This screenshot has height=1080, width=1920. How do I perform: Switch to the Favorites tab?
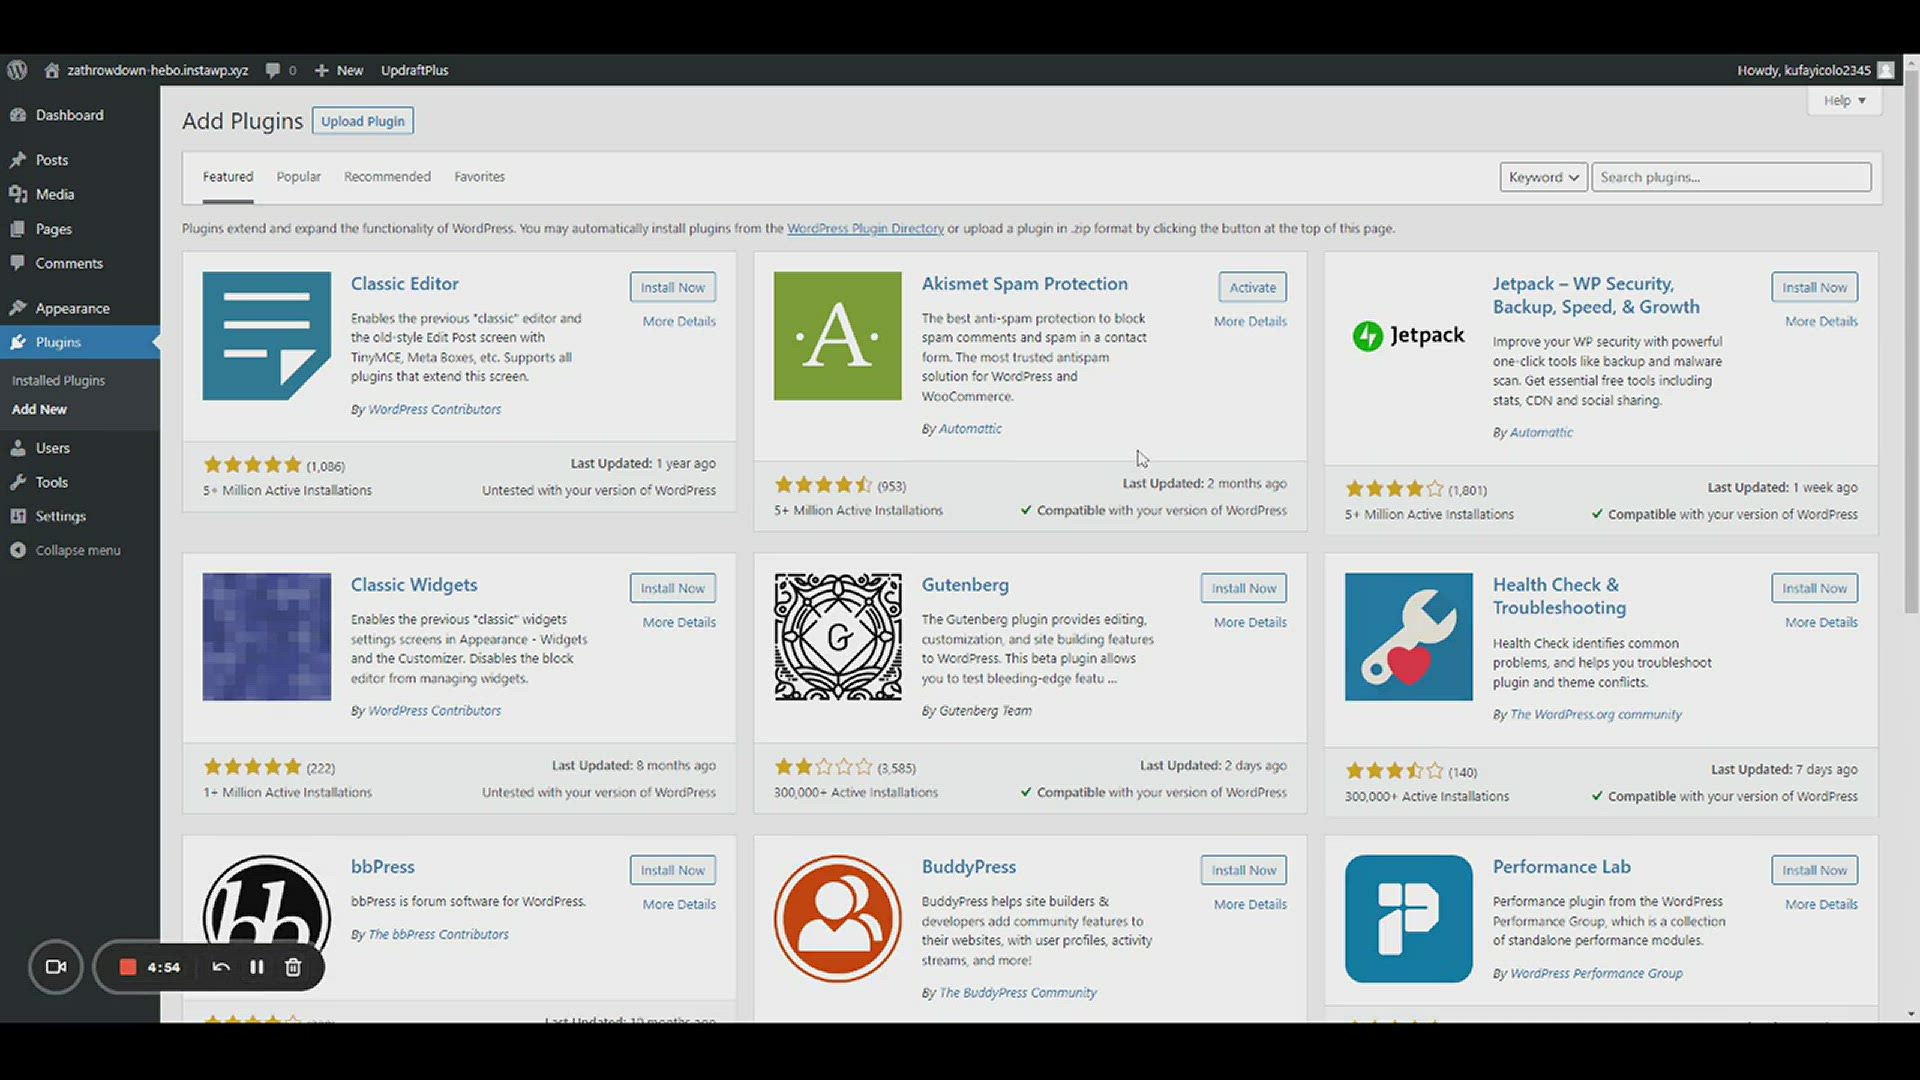click(x=479, y=177)
